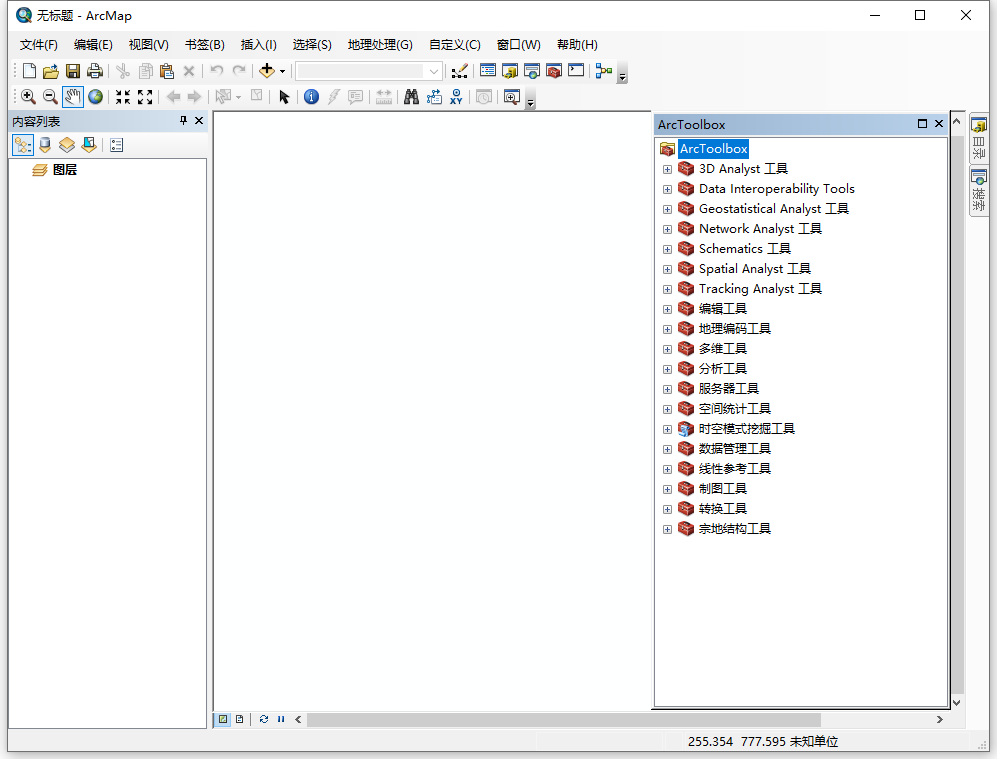Open the Find binoculars tool
Image resolution: width=997 pixels, height=759 pixels.
click(411, 97)
